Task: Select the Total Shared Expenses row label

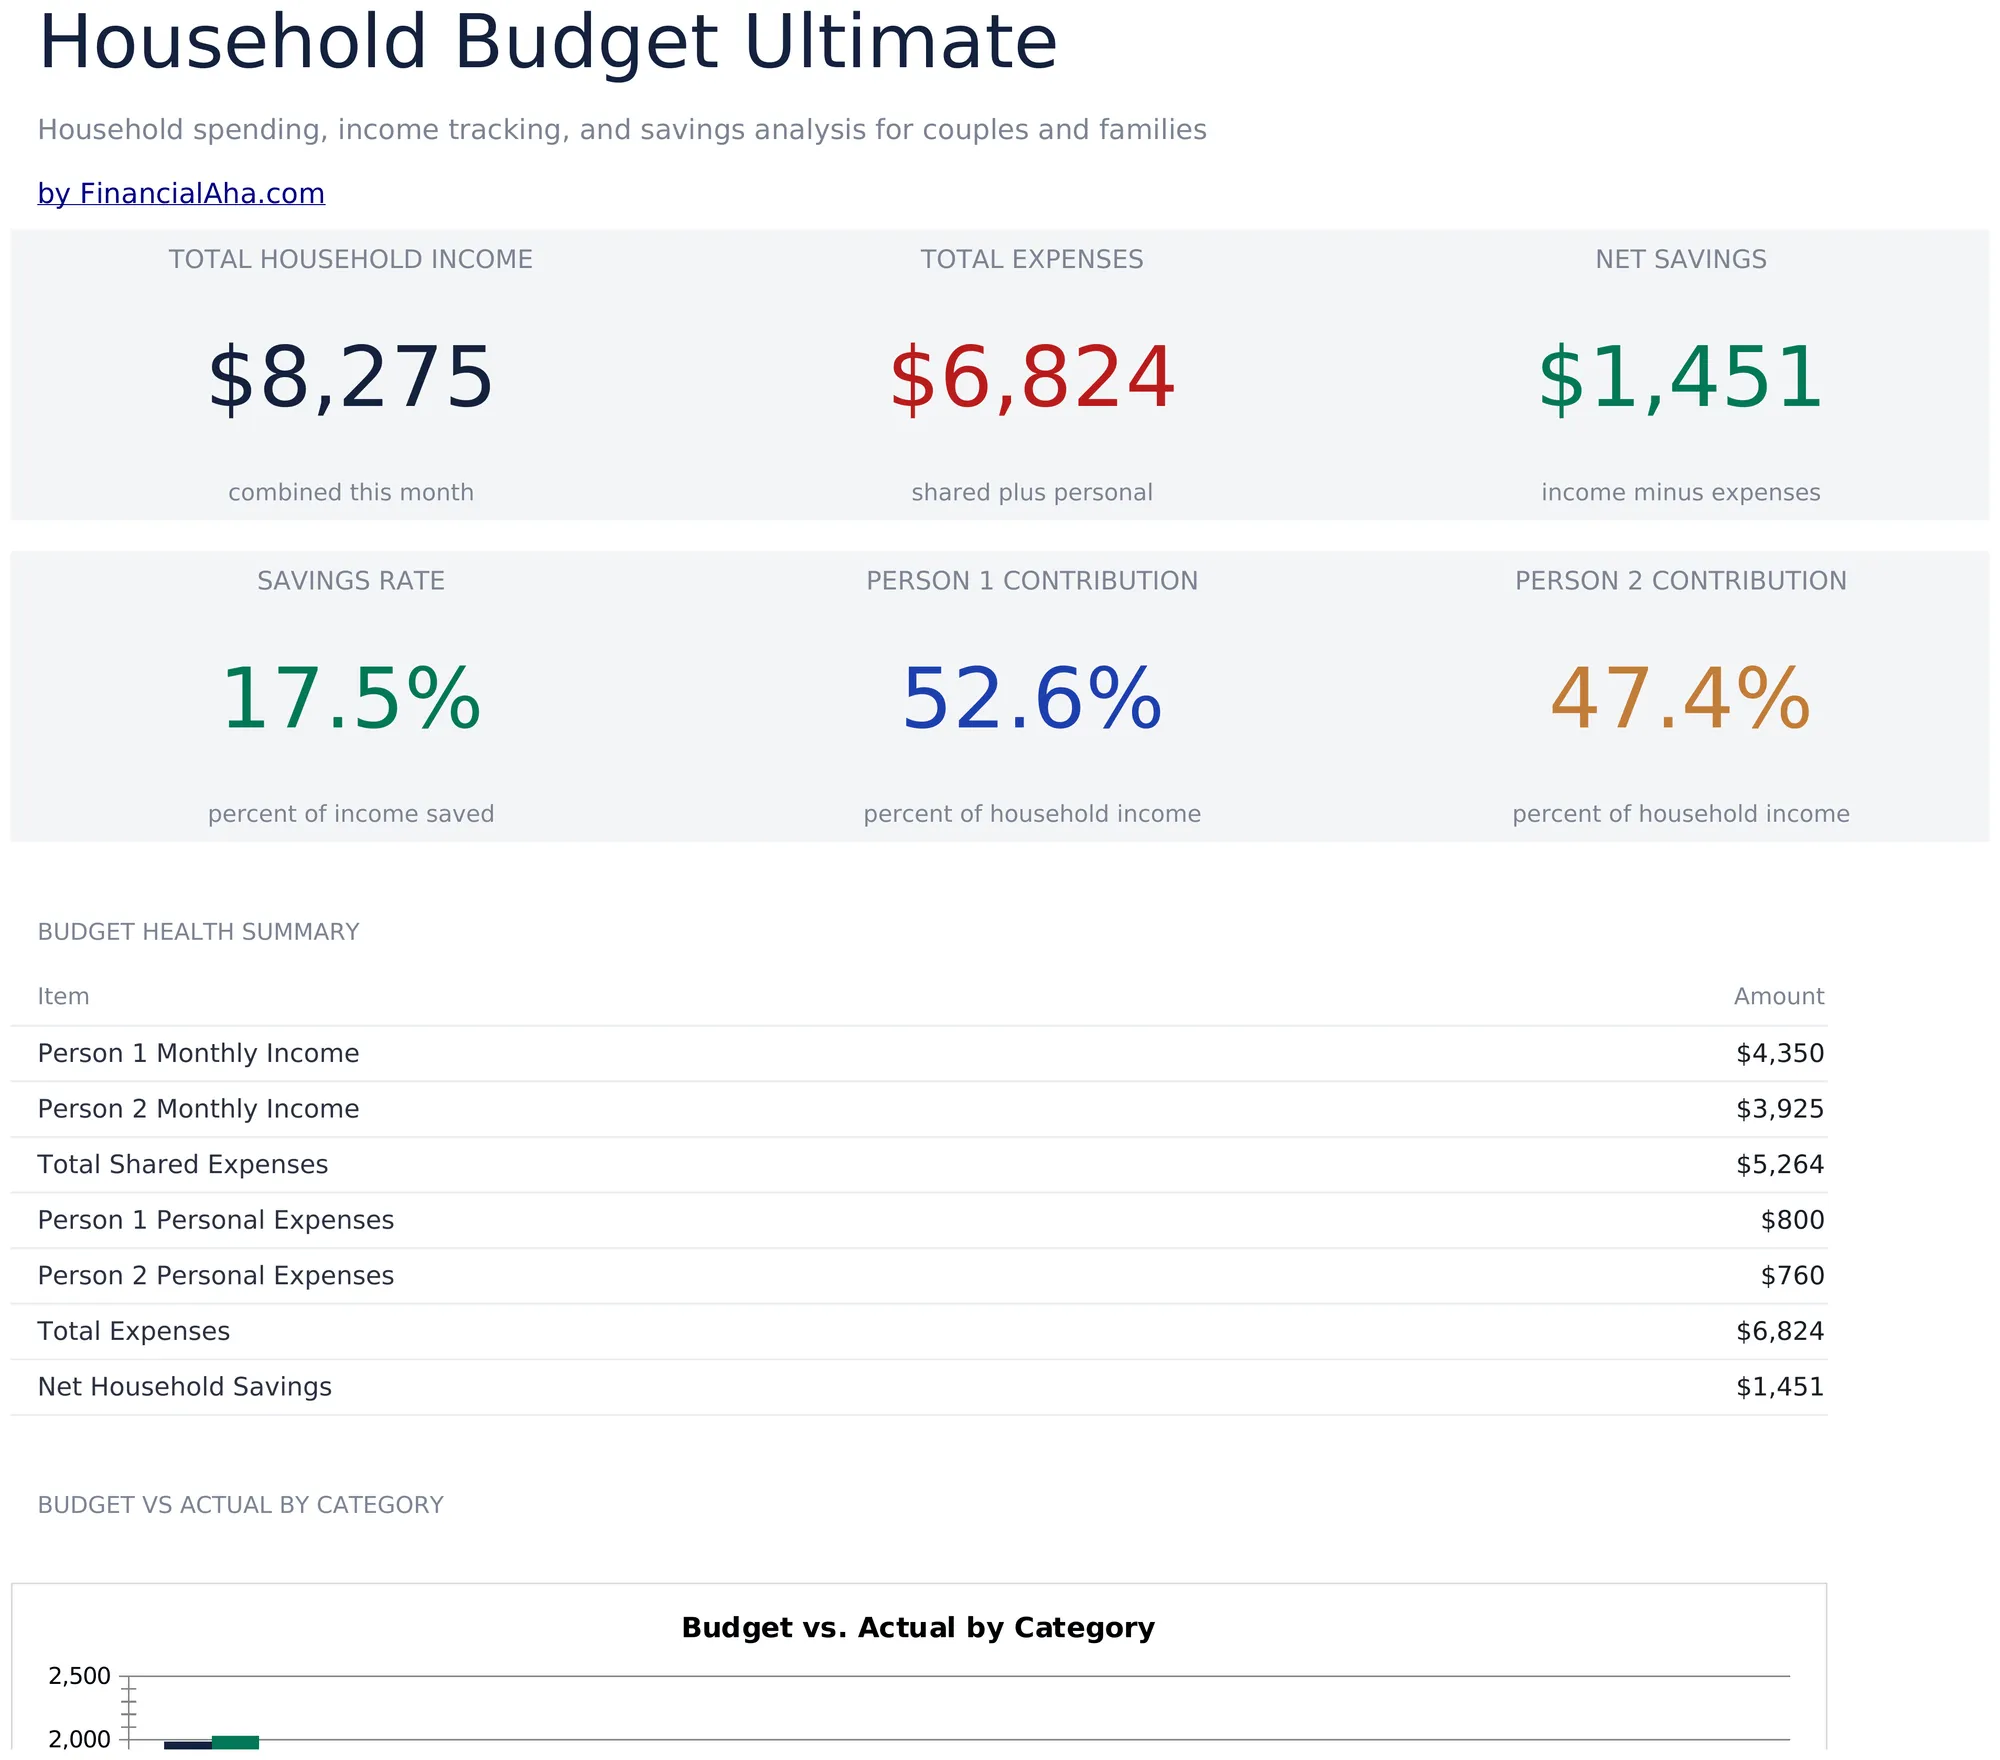Action: 183,1165
